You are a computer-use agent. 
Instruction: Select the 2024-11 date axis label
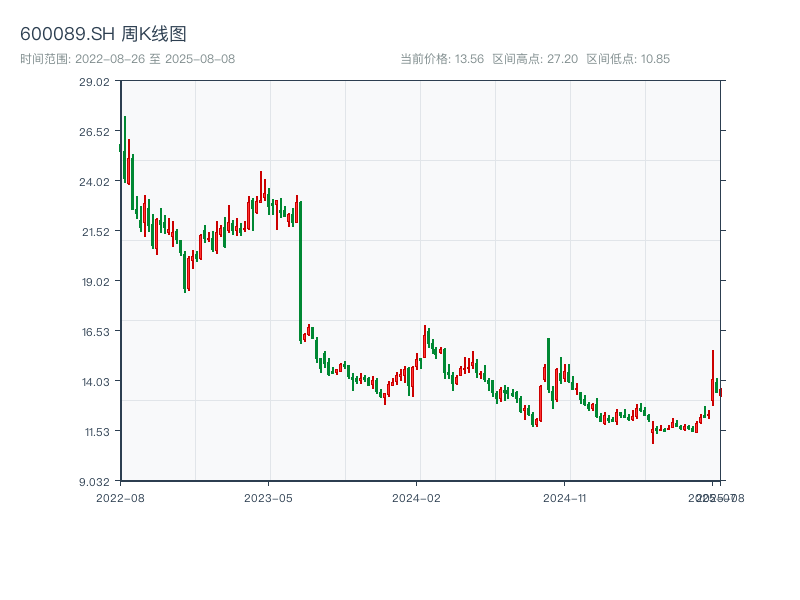click(x=565, y=497)
